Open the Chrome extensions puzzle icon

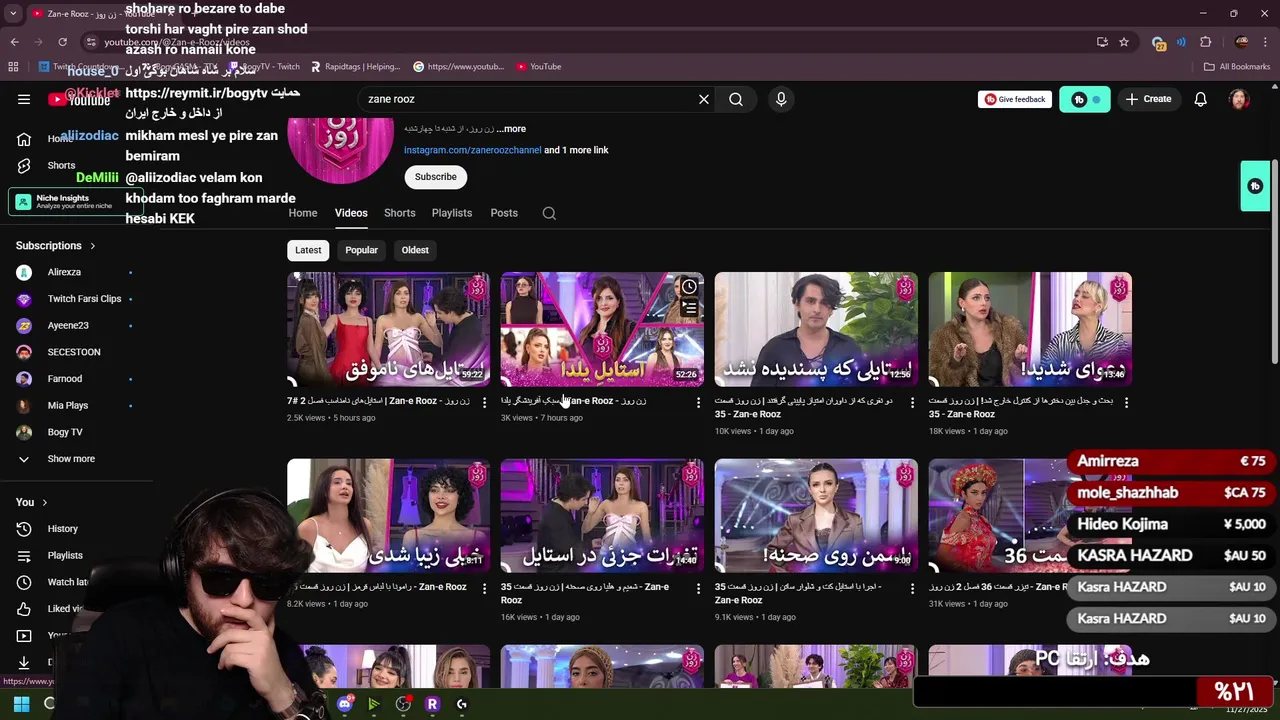pyautogui.click(x=1205, y=42)
